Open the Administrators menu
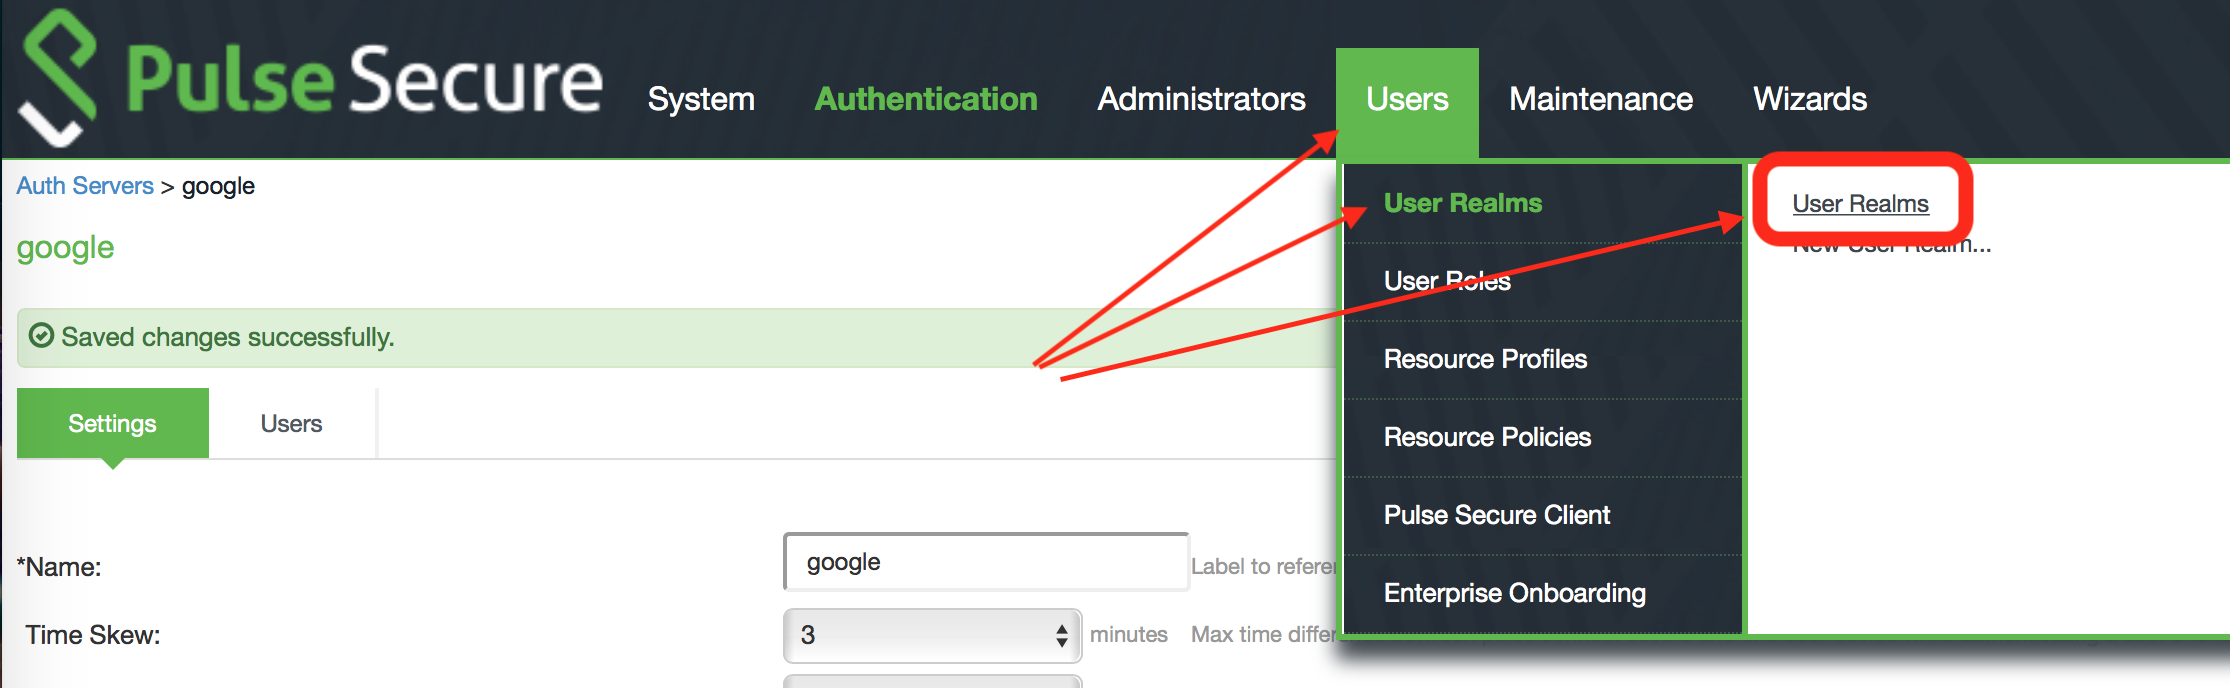 click(1201, 99)
